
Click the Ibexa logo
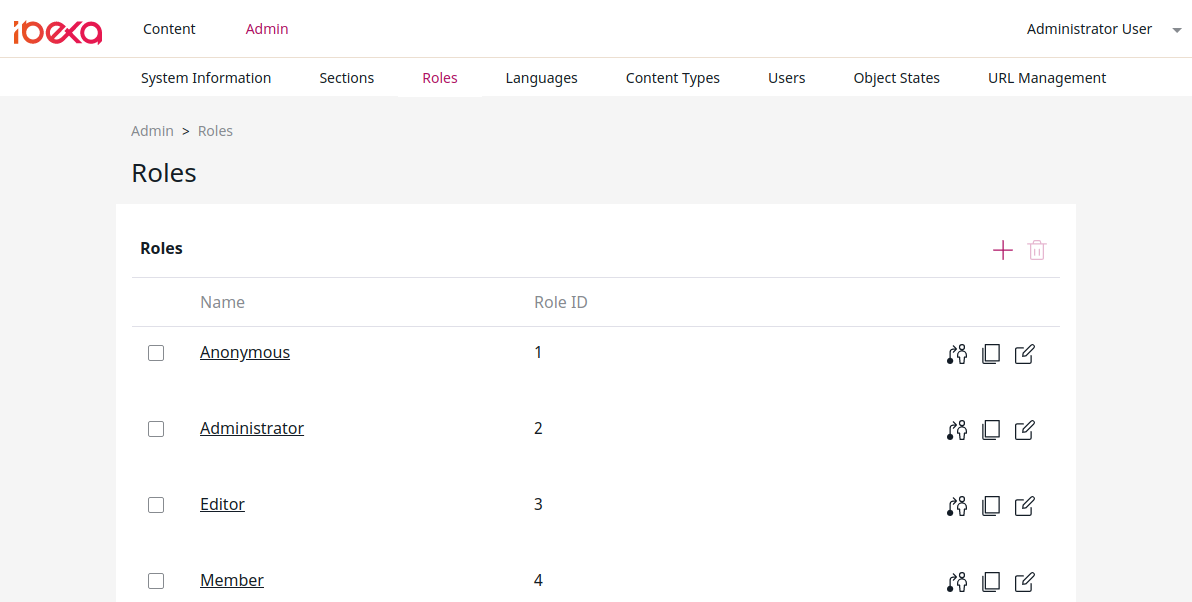tap(58, 31)
